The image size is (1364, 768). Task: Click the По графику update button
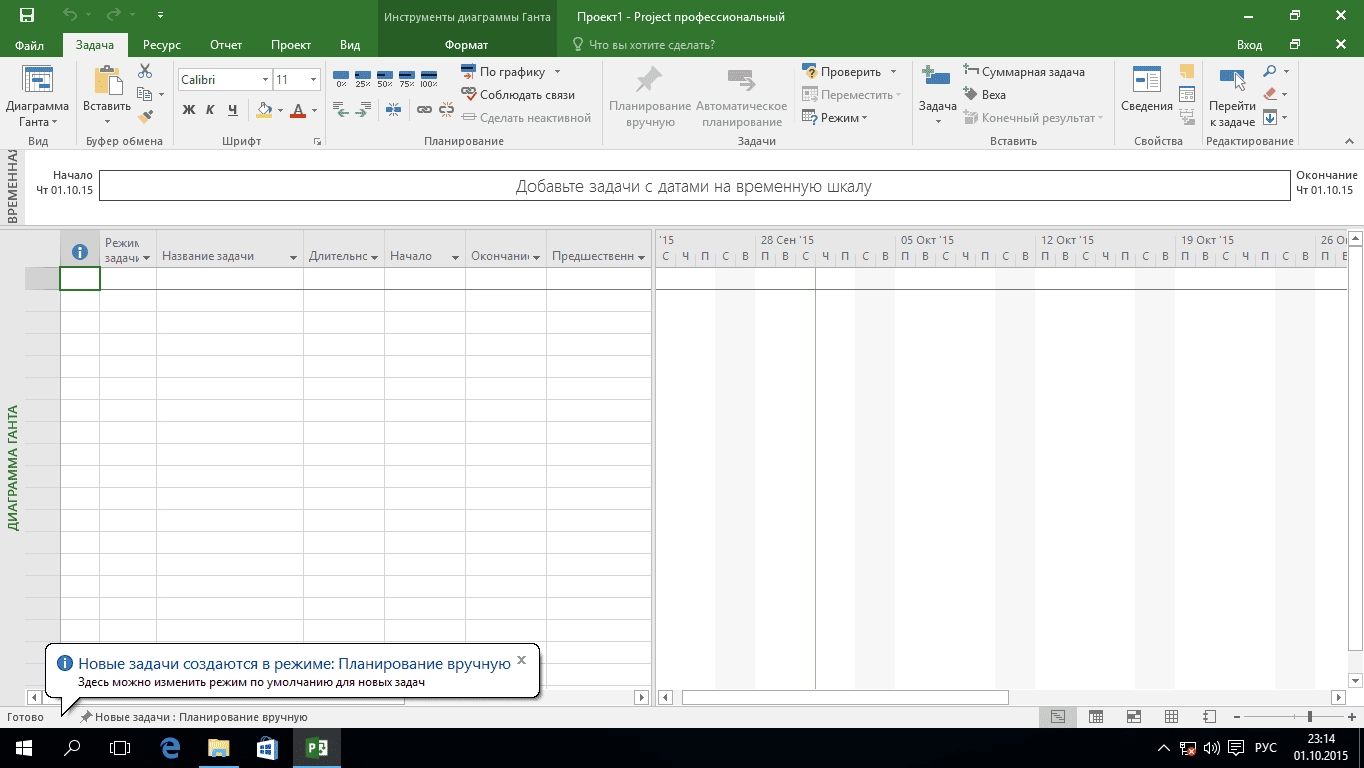[503, 72]
